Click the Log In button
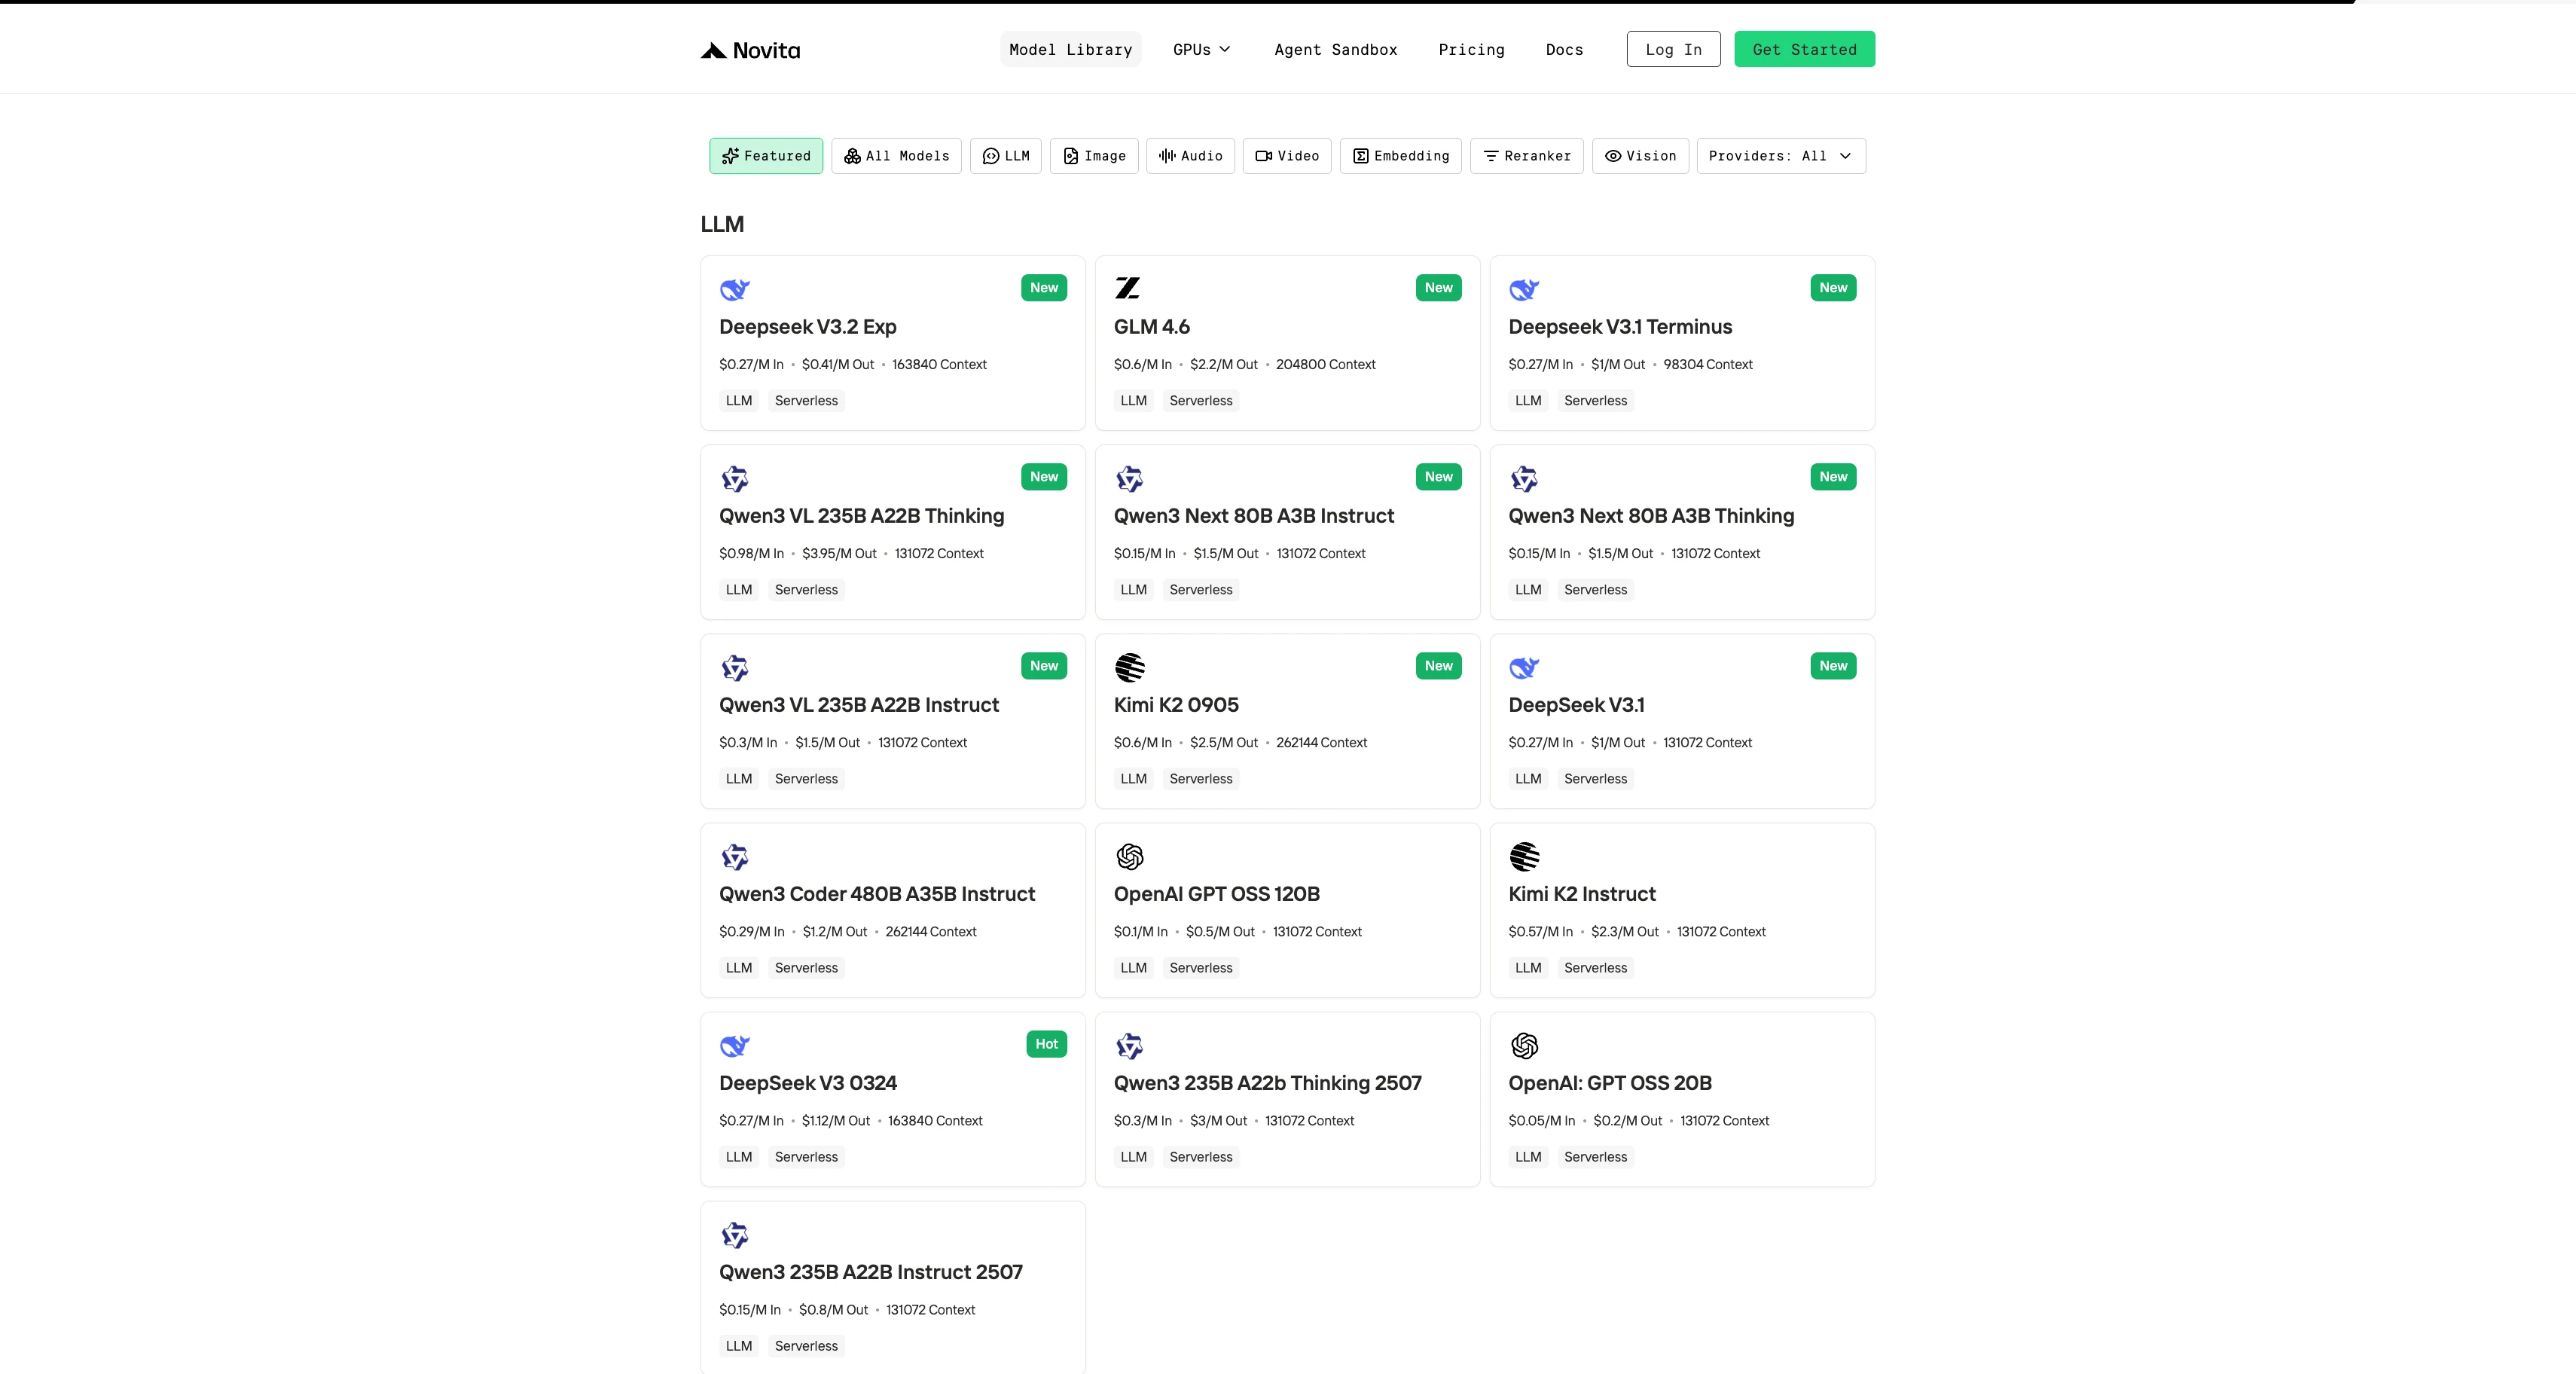The width and height of the screenshot is (2576, 1374). point(1673,49)
